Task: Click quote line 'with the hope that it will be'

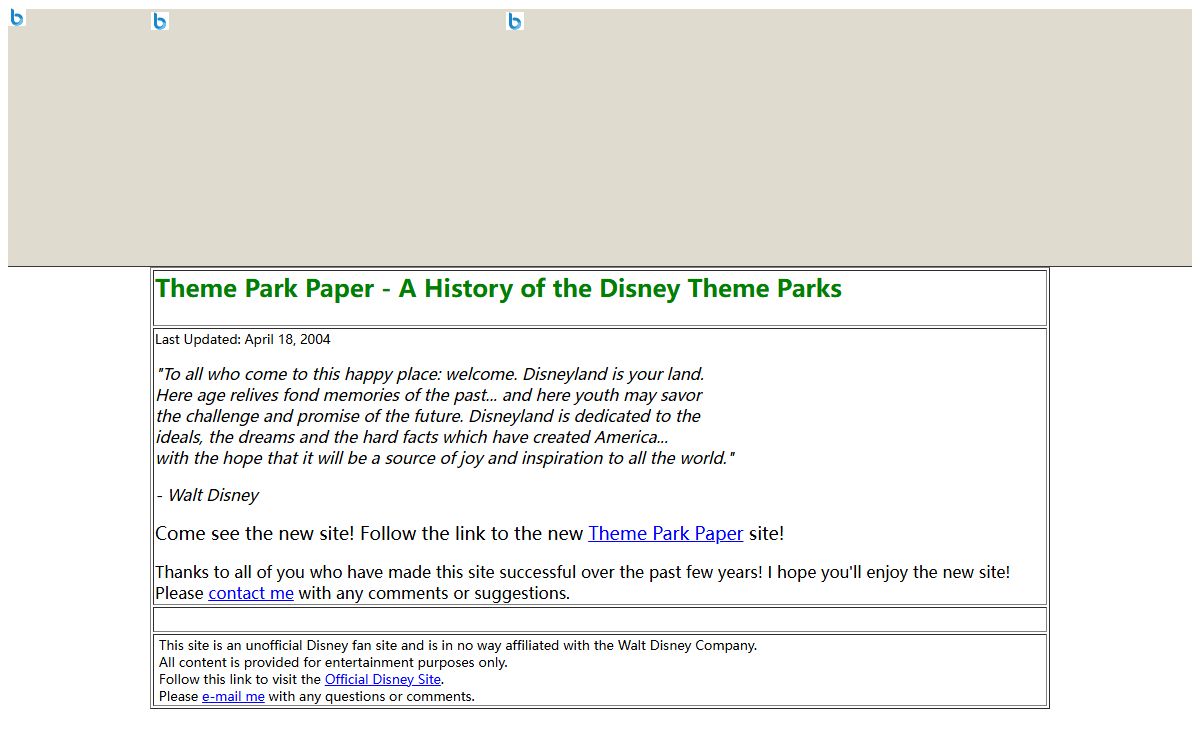Action: click(445, 458)
